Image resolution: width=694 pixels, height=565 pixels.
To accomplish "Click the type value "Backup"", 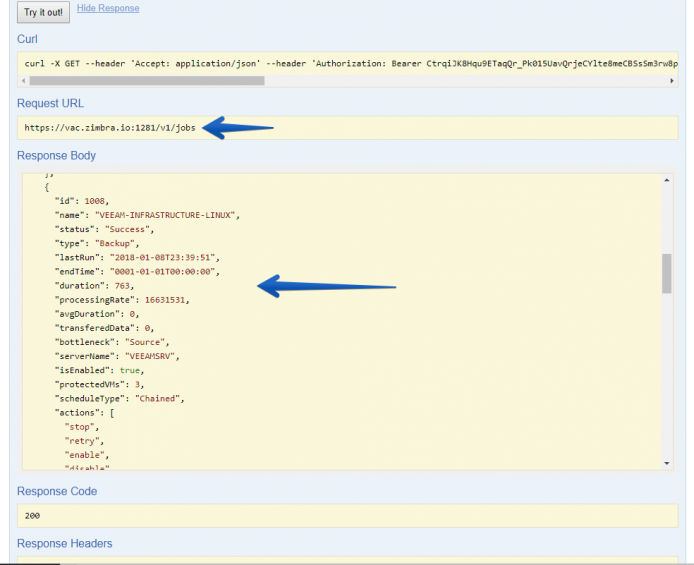I will [115, 243].
